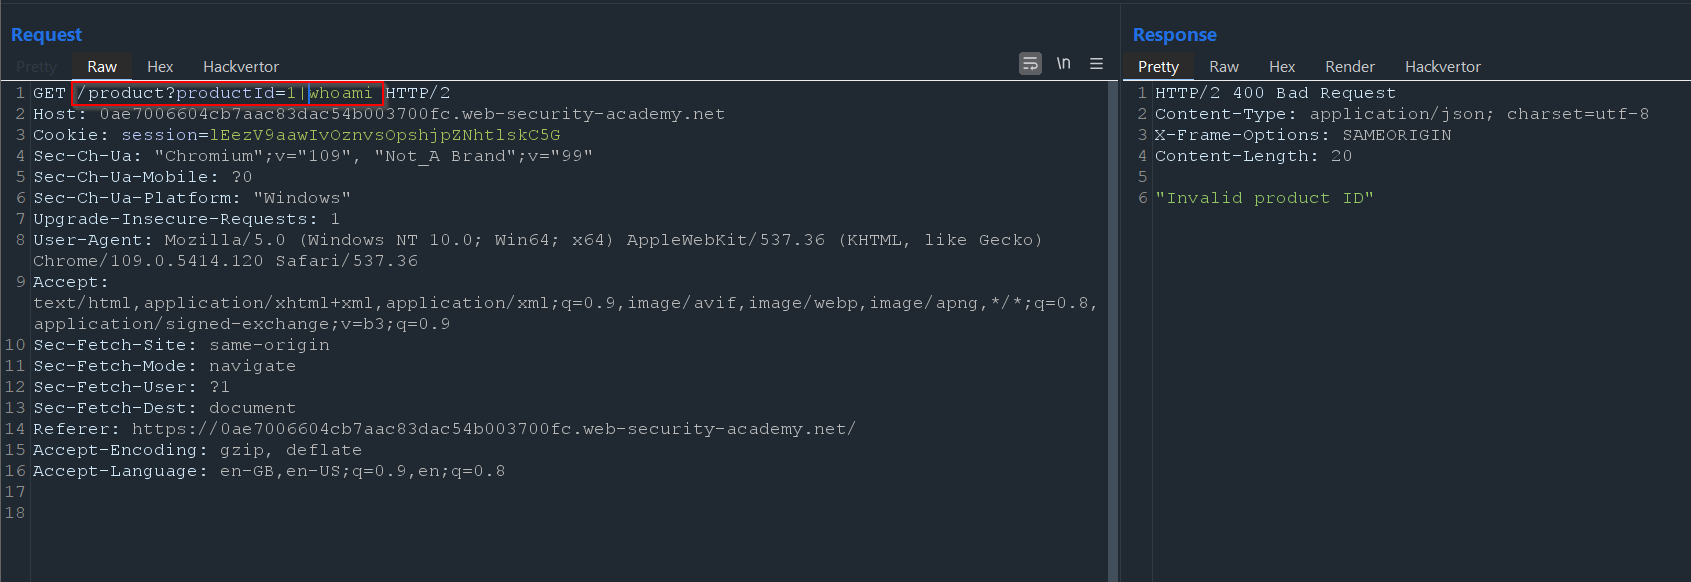Image resolution: width=1691 pixels, height=582 pixels.
Task: Click the Cookie session value
Action: tap(385, 135)
